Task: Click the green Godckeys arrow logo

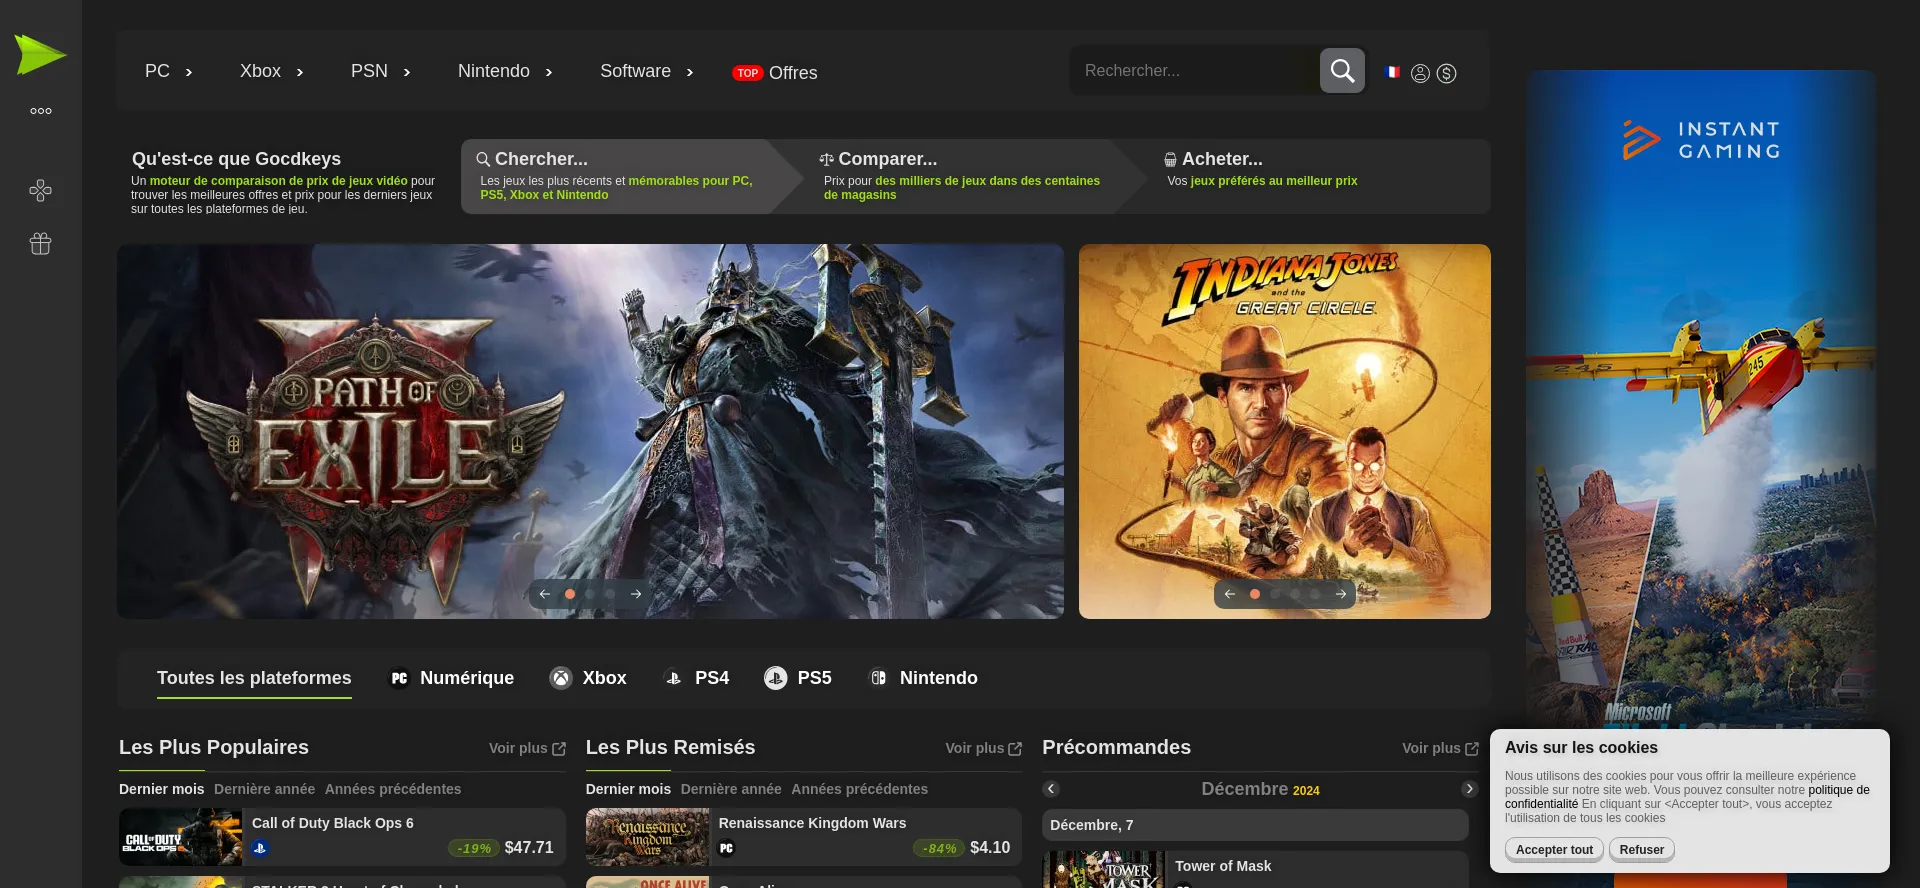Action: click(40, 55)
